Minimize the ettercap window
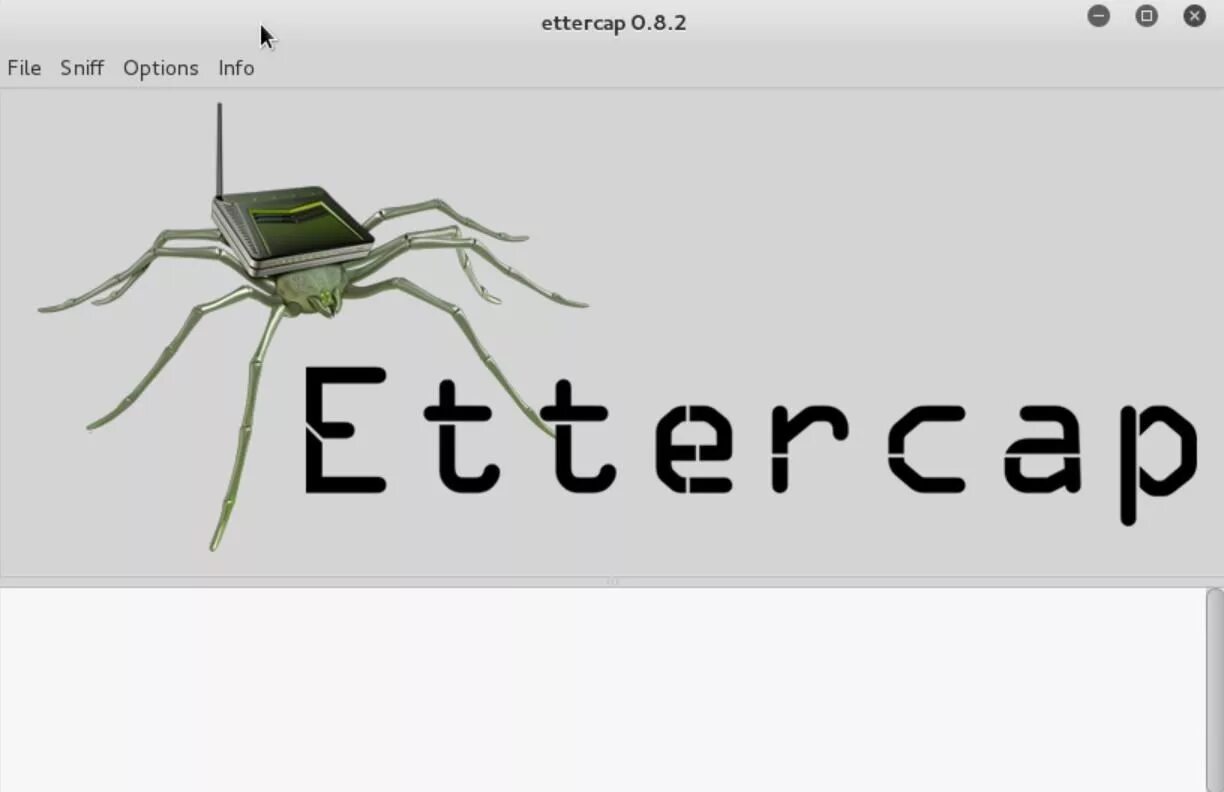Screen dimensions: 1224x792 click(1099, 16)
